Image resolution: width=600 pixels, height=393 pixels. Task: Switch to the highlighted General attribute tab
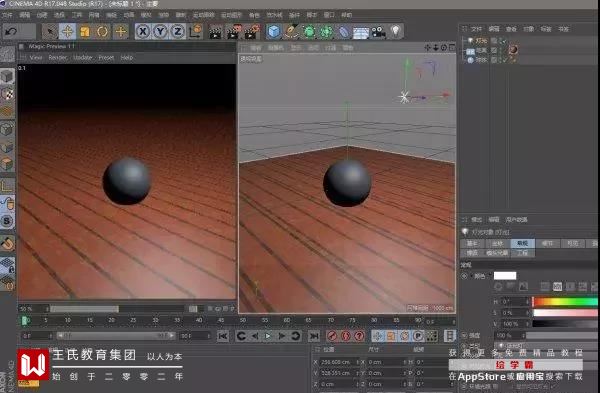coord(522,243)
